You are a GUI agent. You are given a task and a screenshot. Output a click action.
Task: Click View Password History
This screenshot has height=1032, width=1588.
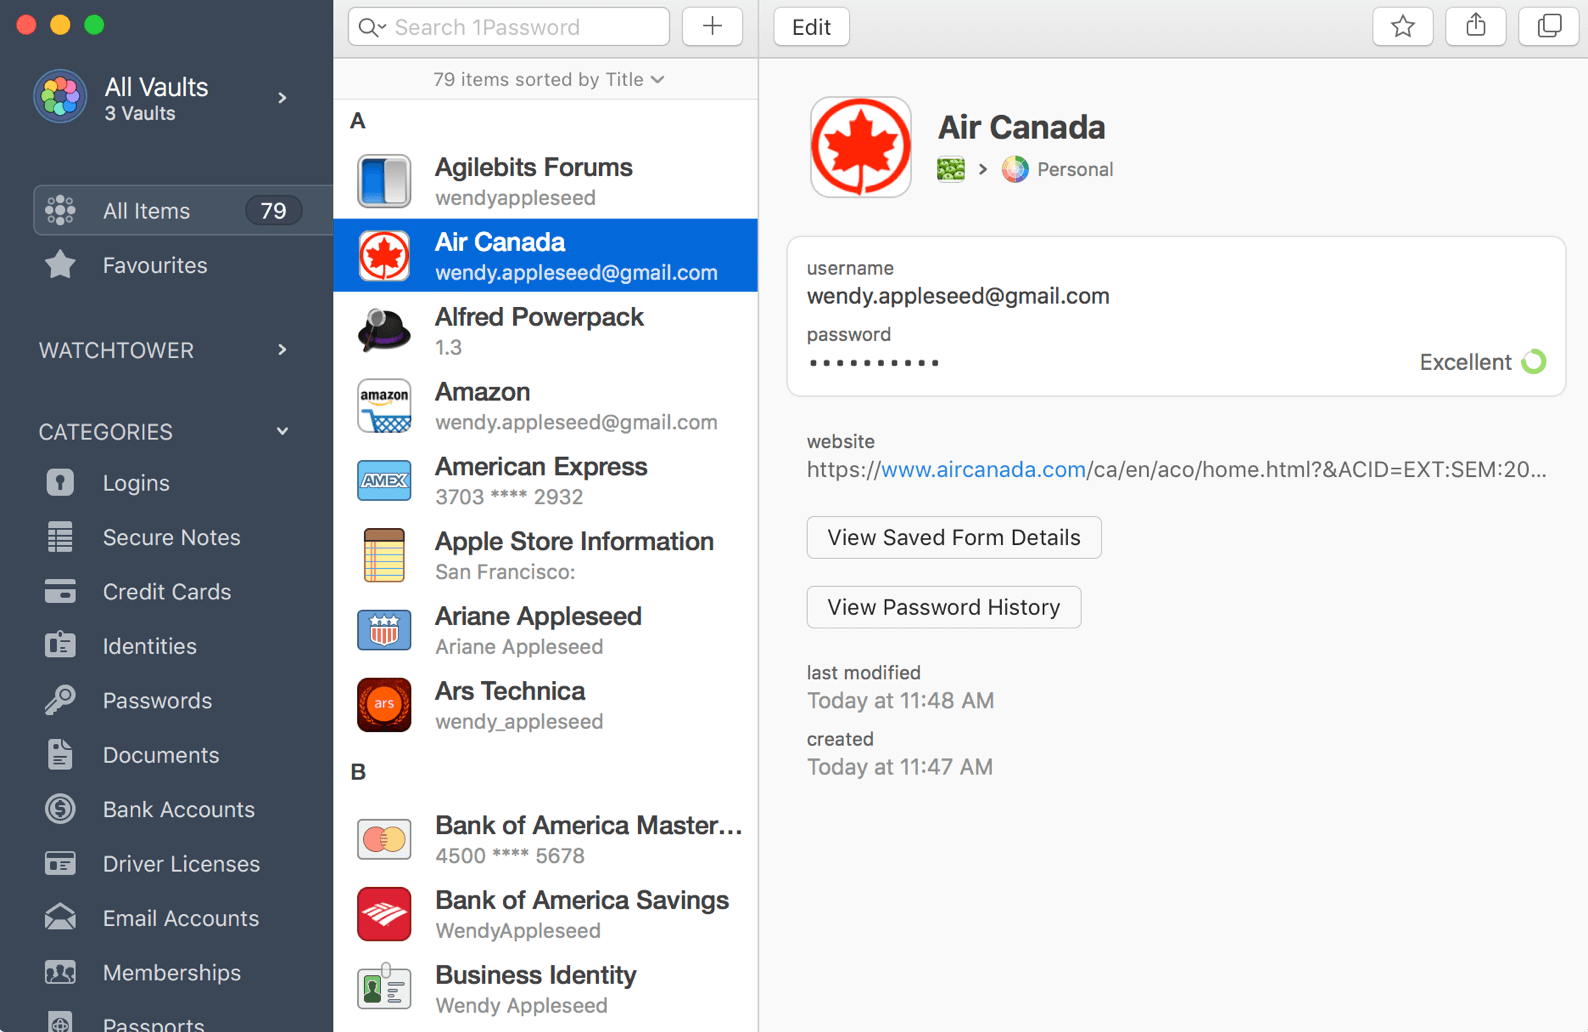coord(944,607)
